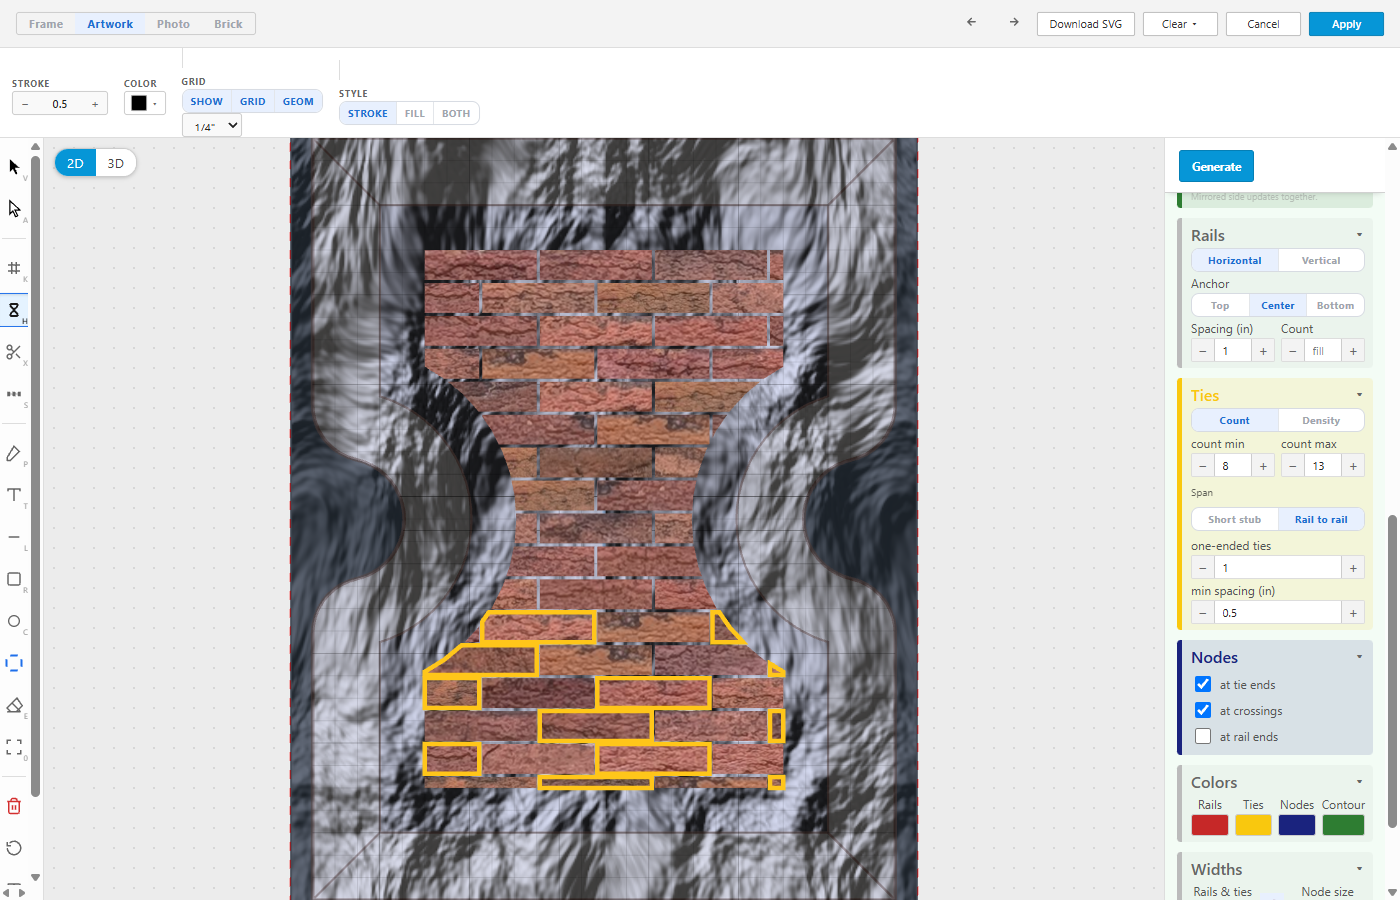Switch ties mode to Density

(x=1321, y=421)
